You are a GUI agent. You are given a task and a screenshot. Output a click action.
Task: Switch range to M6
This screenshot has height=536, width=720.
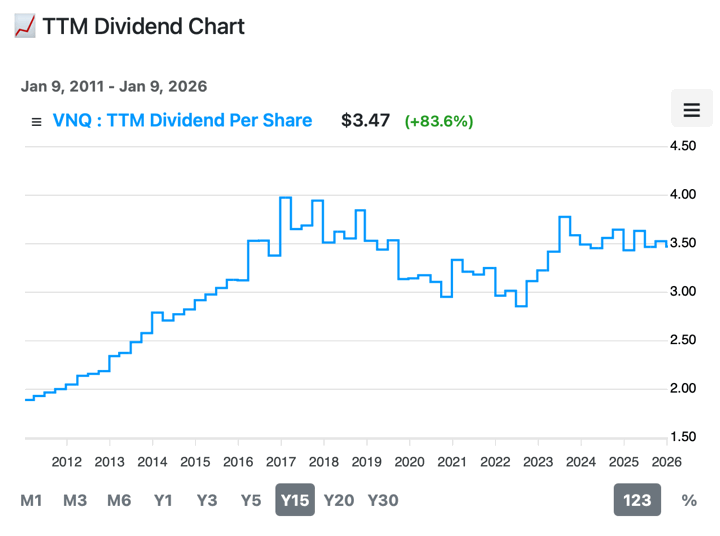(119, 500)
